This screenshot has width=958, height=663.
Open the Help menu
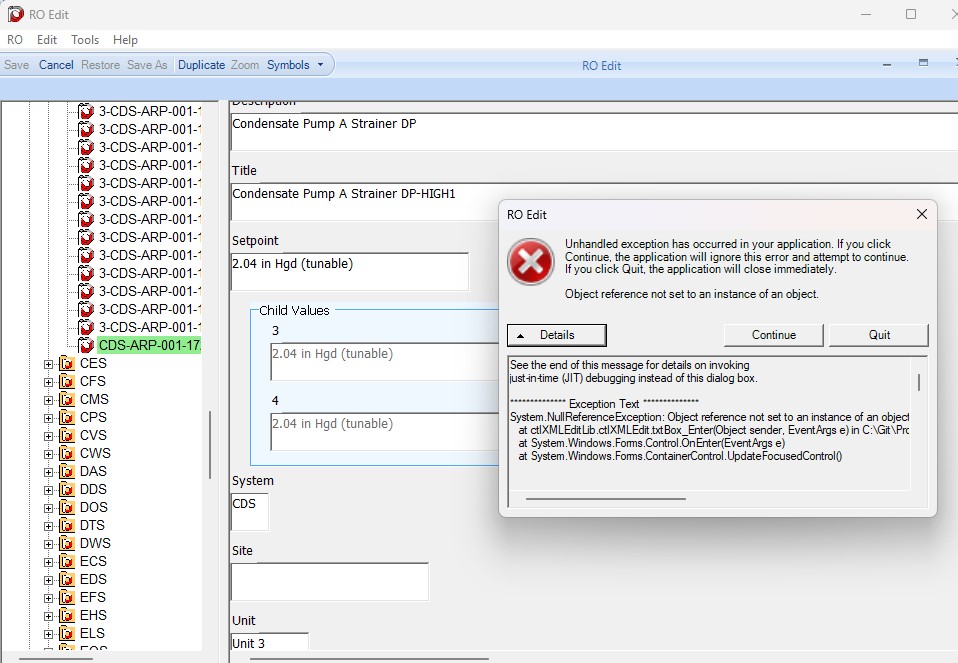[x=125, y=40]
